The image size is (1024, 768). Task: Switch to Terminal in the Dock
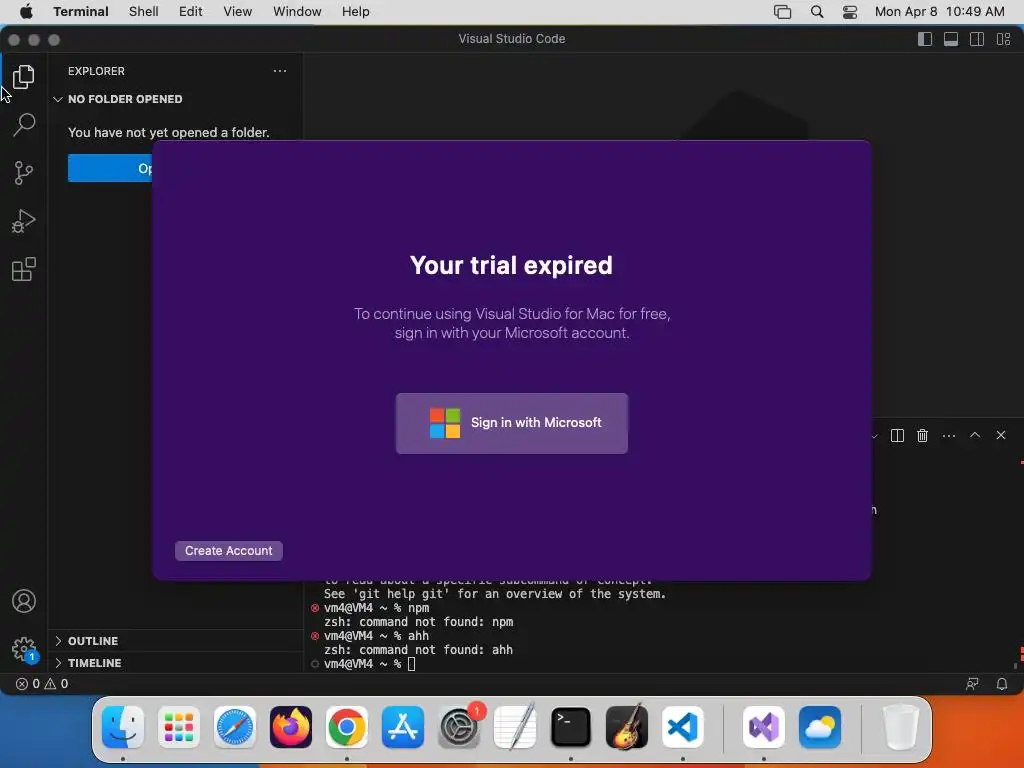(x=571, y=727)
